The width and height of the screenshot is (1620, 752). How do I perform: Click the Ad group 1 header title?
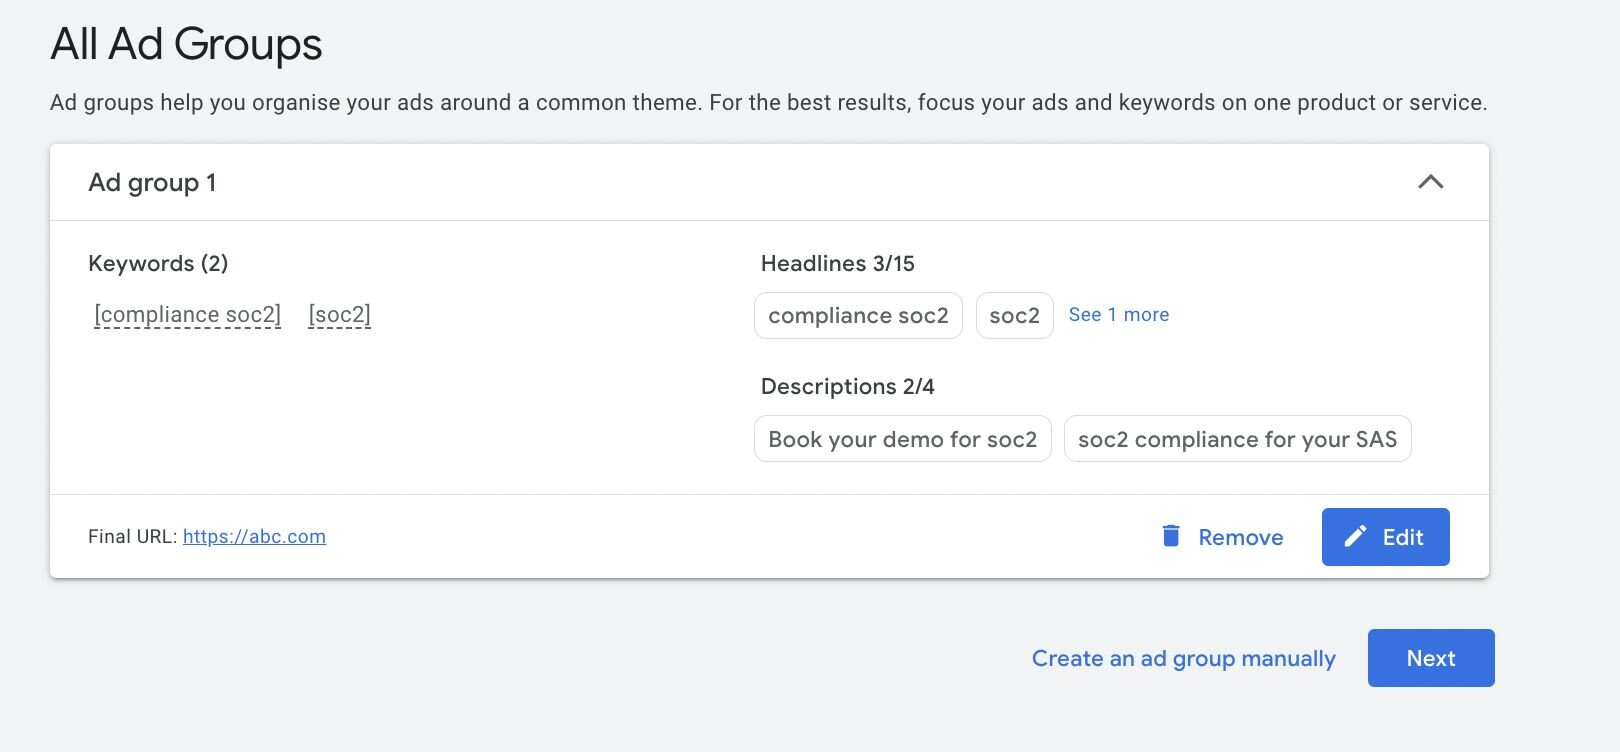(152, 183)
